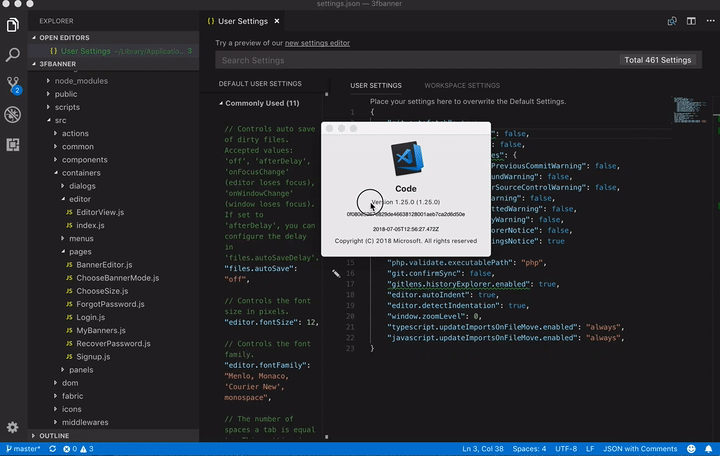Screen dimensions: 720x456
Task: Click the "git.confirmSync" setting line
Action: pos(441,273)
